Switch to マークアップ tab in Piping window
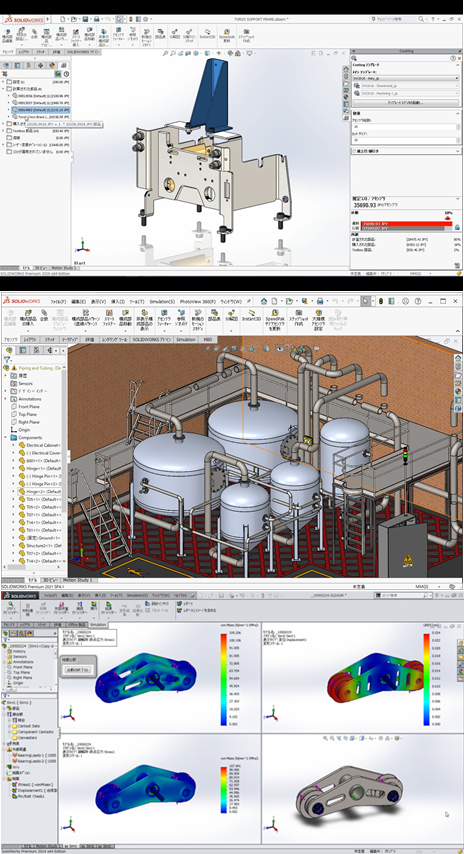This screenshot has width=464, height=854. point(69,339)
